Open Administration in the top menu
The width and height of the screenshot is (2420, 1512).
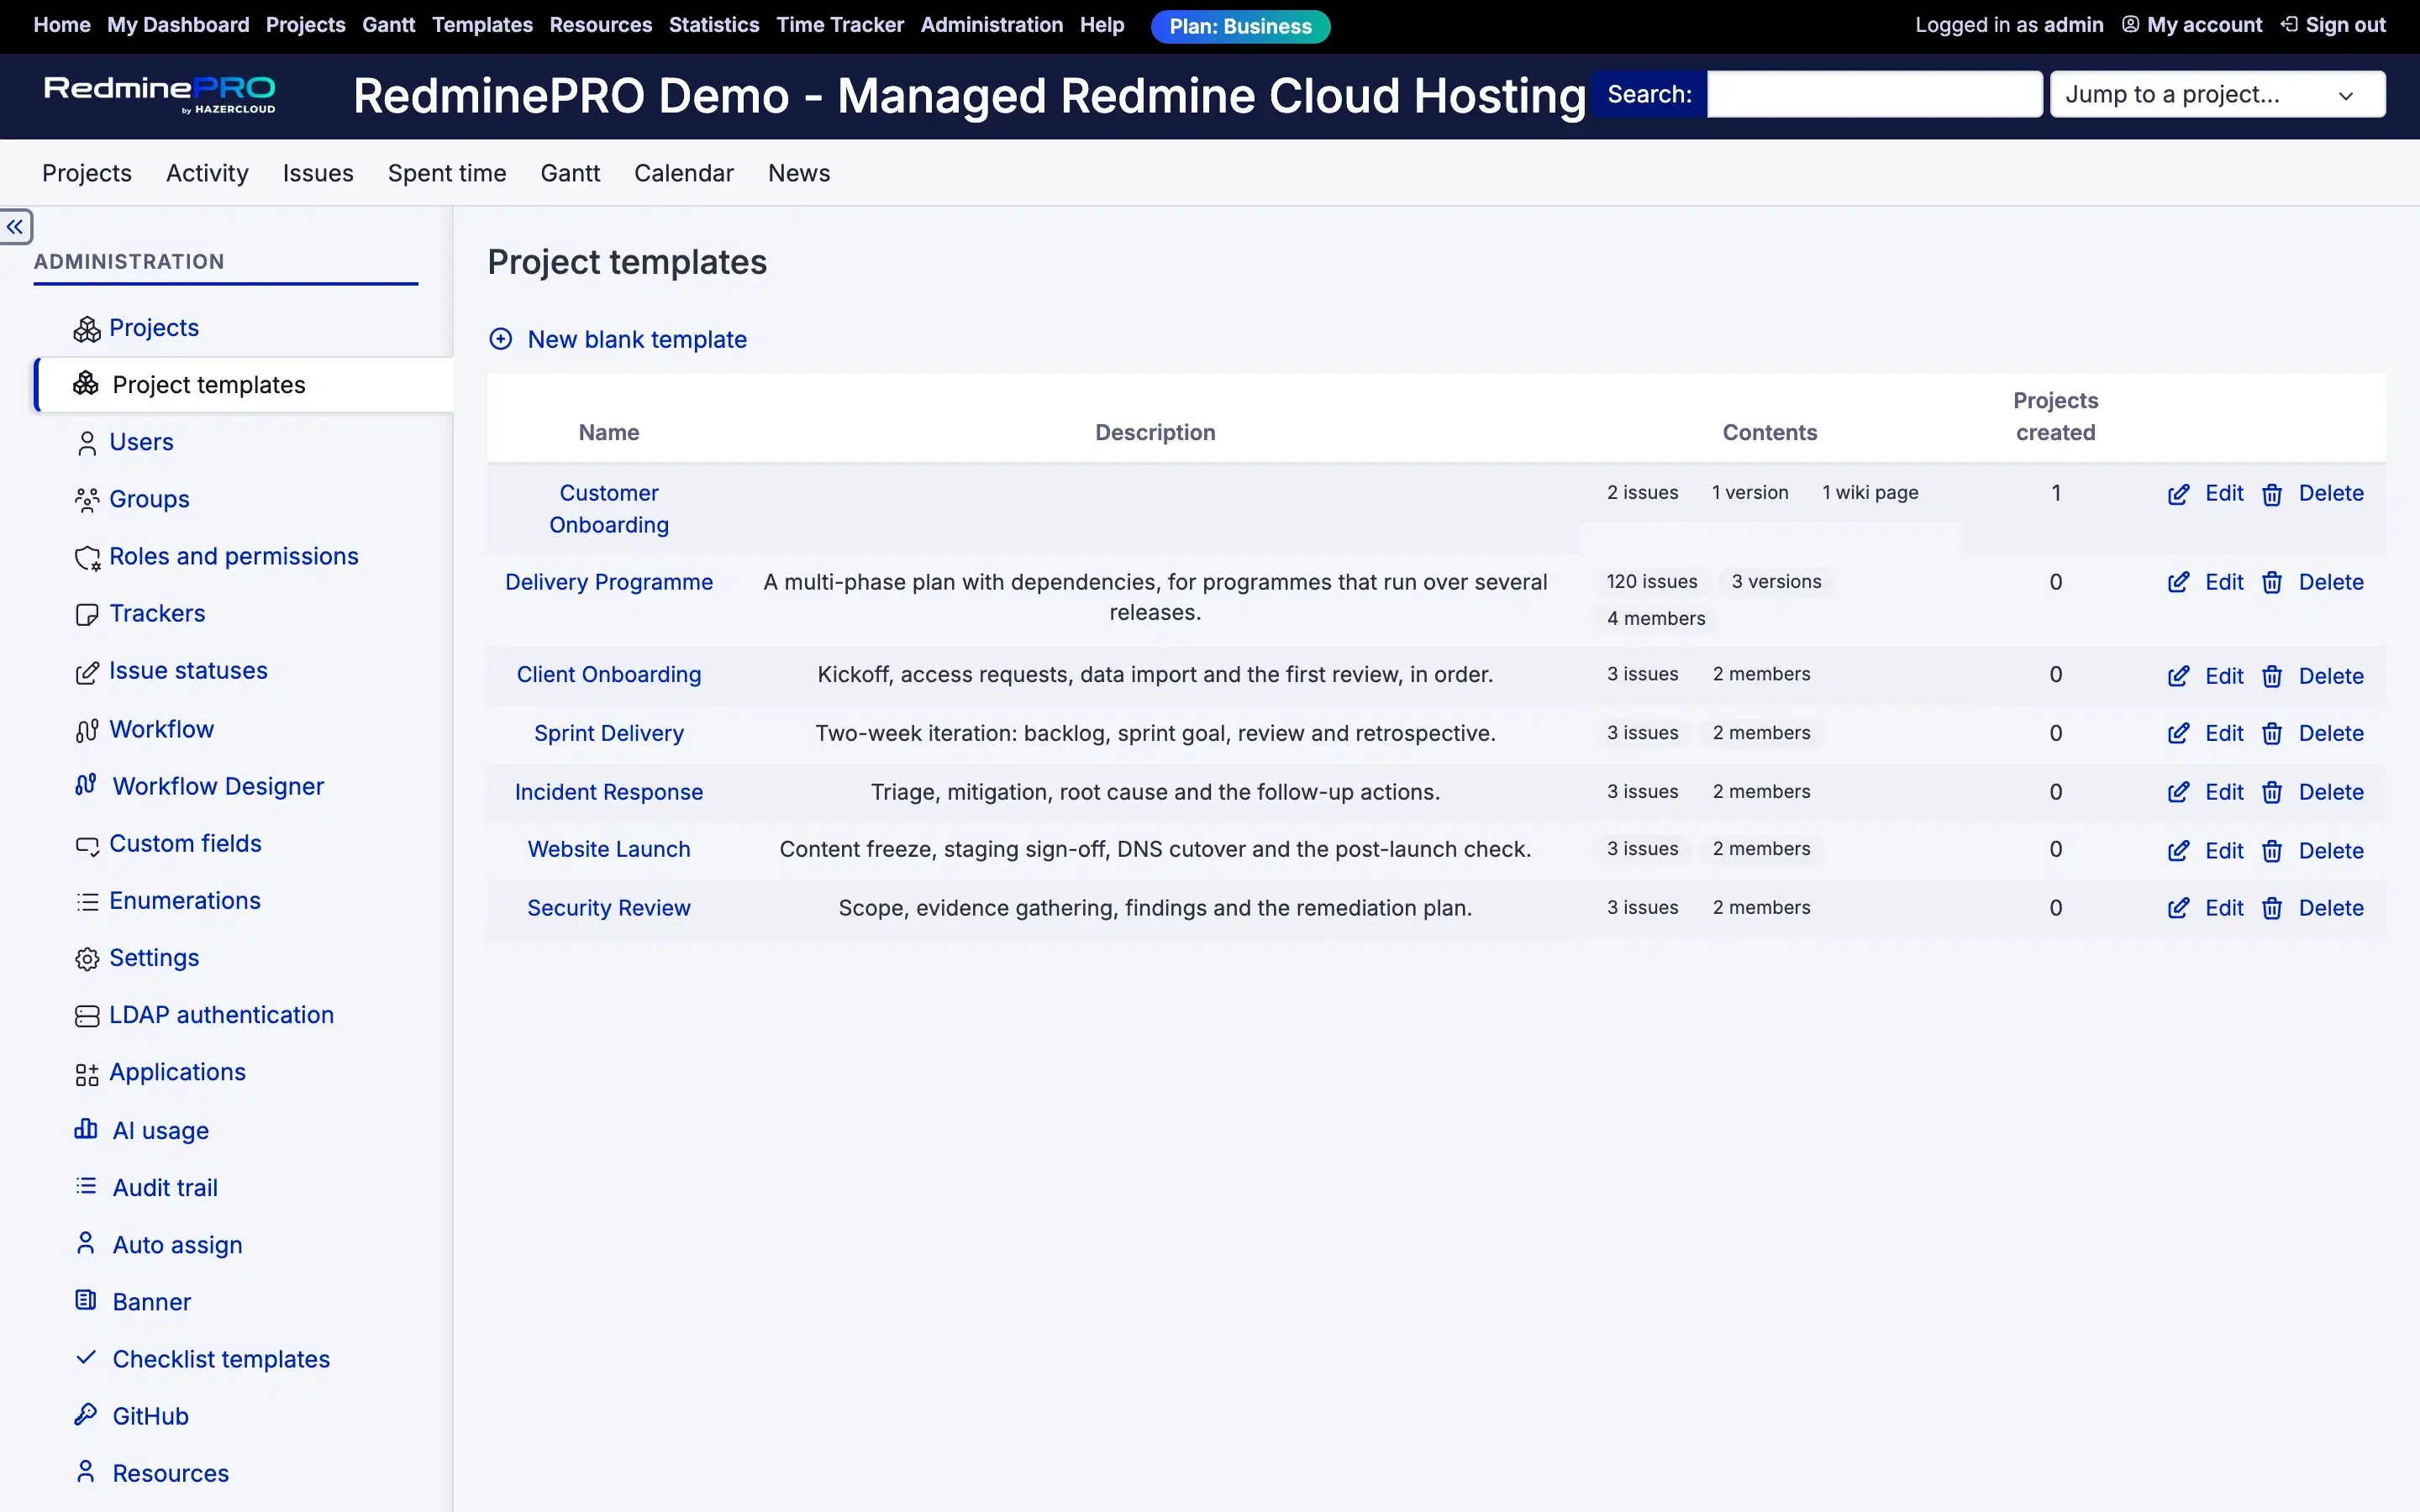click(x=991, y=25)
